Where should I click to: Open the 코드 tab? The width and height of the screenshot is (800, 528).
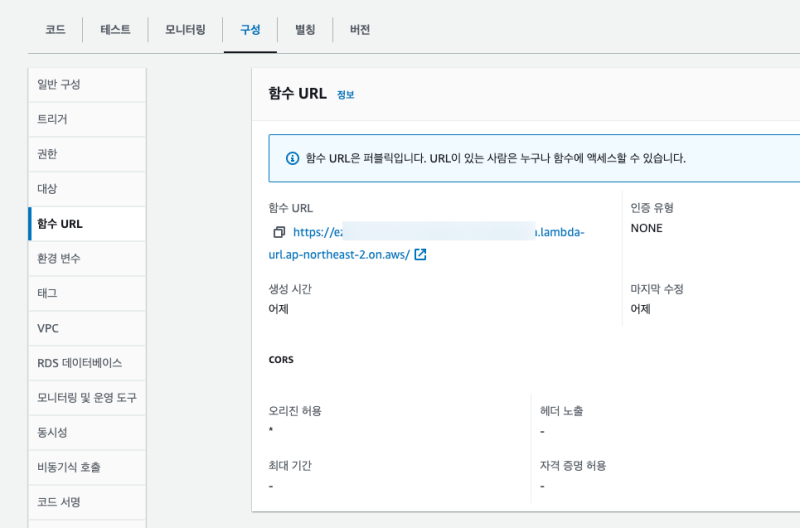[x=56, y=30]
